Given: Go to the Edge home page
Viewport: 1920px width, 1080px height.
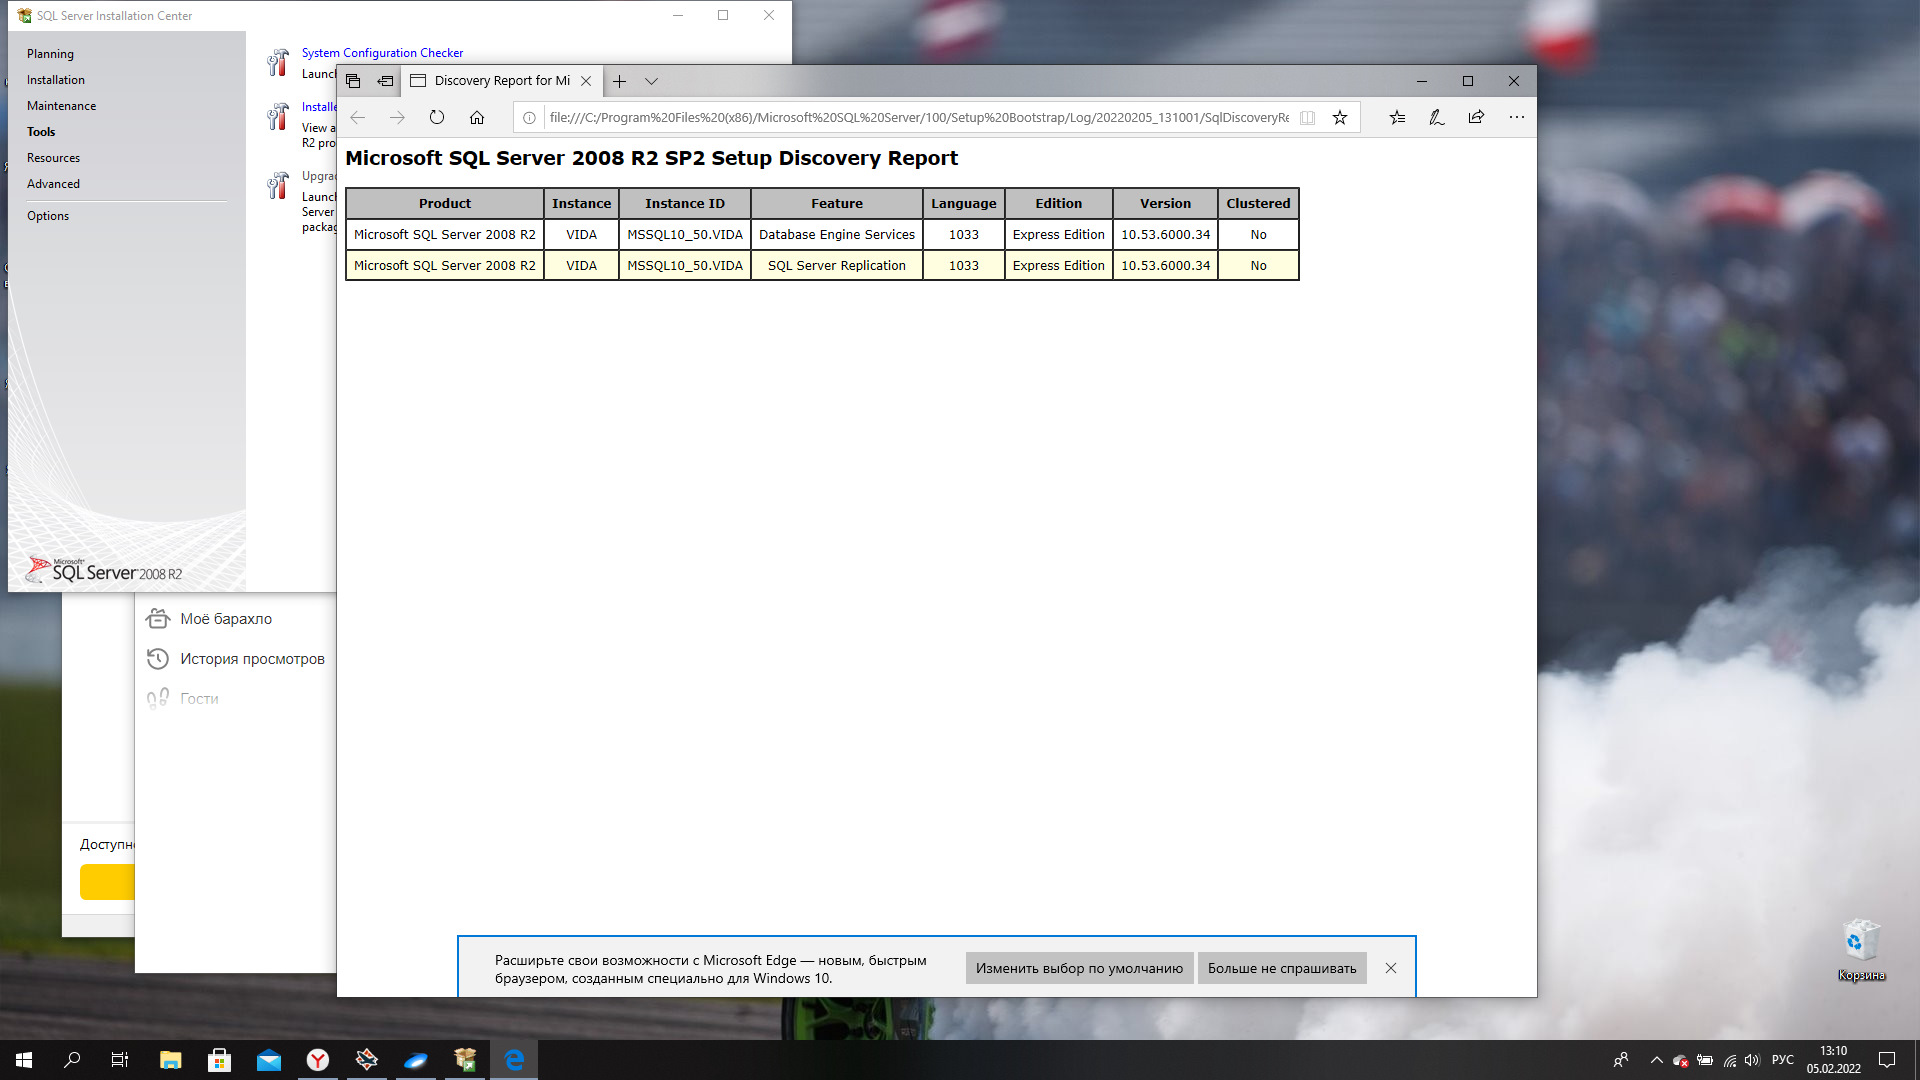Looking at the screenshot, I should 477,118.
